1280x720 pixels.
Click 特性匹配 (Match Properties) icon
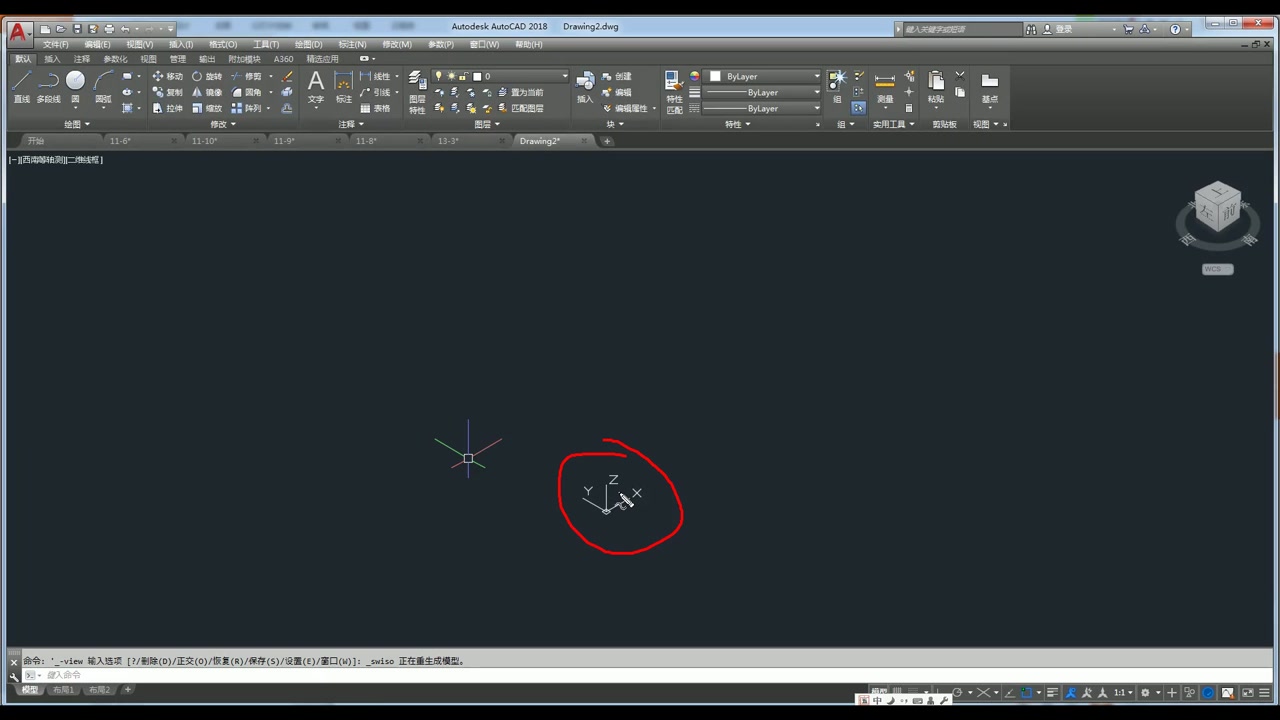pos(675,92)
